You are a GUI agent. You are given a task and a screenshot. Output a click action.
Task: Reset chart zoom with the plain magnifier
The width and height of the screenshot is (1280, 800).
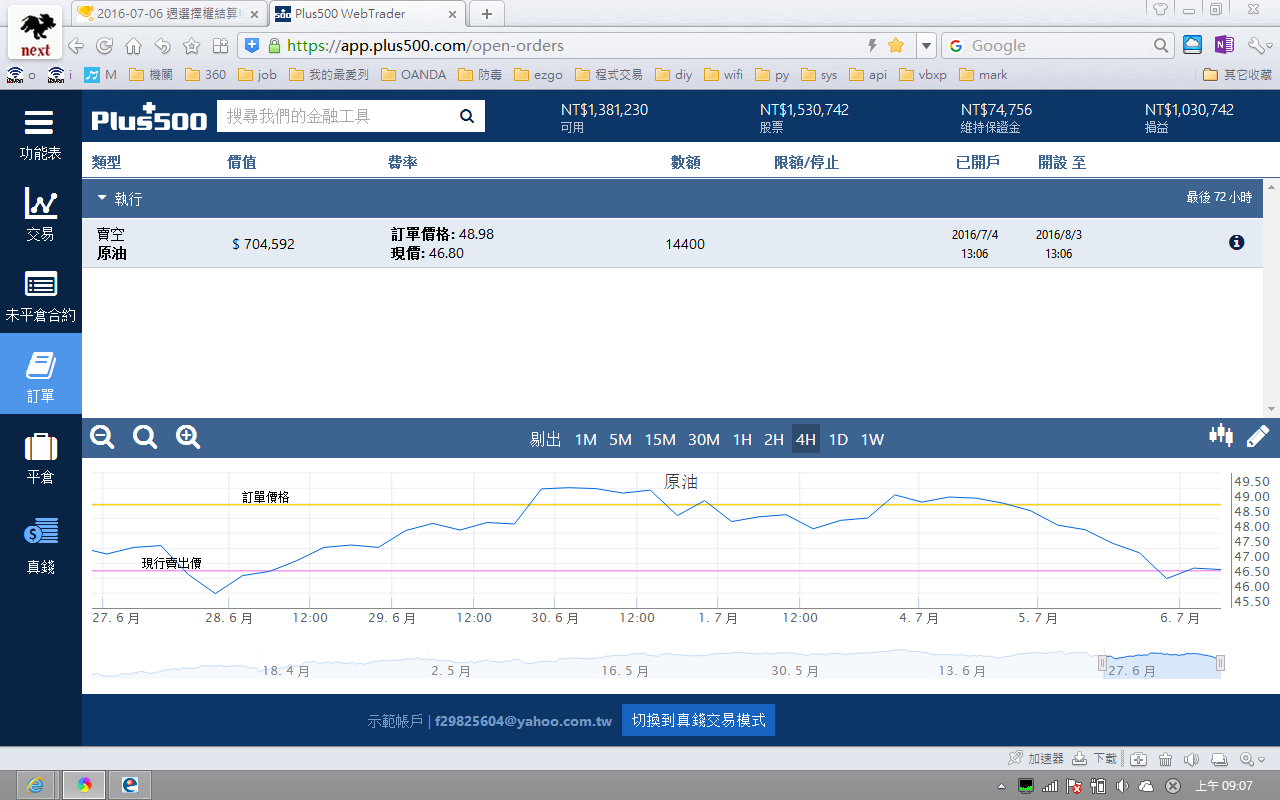(145, 437)
